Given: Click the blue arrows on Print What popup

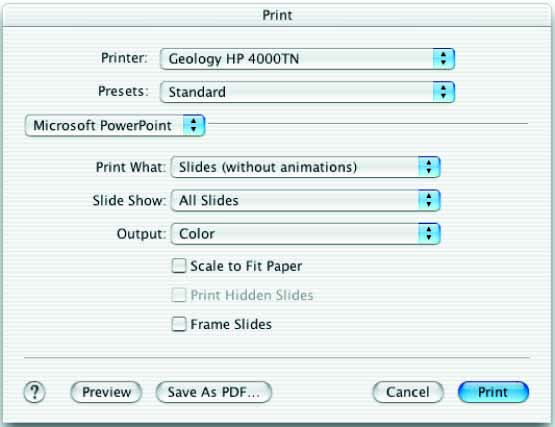Looking at the screenshot, I should (429, 167).
